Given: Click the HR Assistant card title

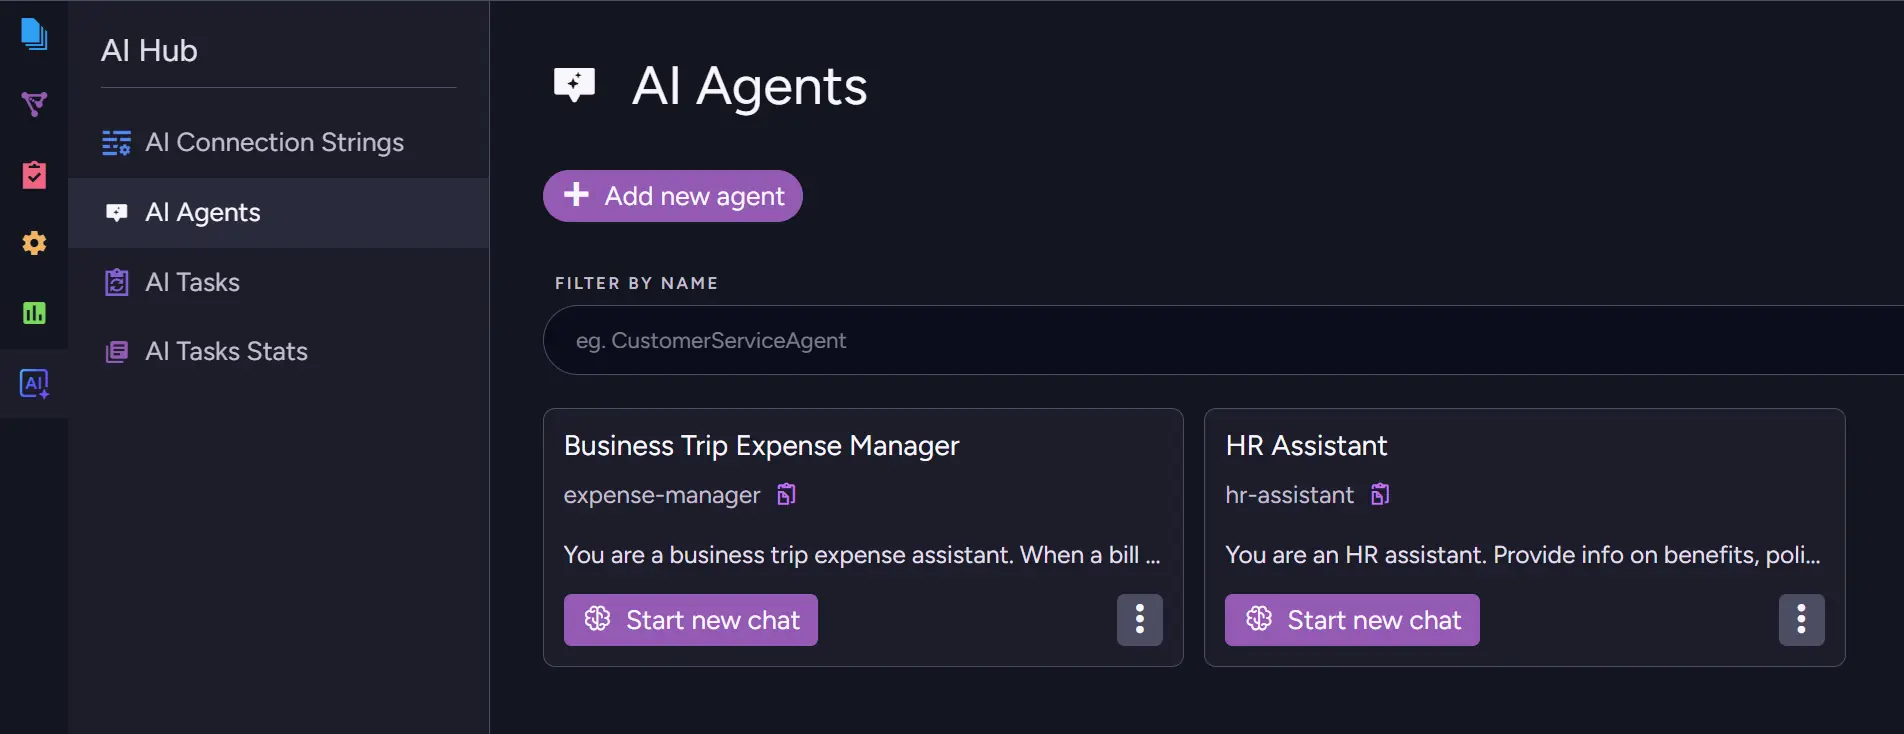Looking at the screenshot, I should pos(1306,446).
